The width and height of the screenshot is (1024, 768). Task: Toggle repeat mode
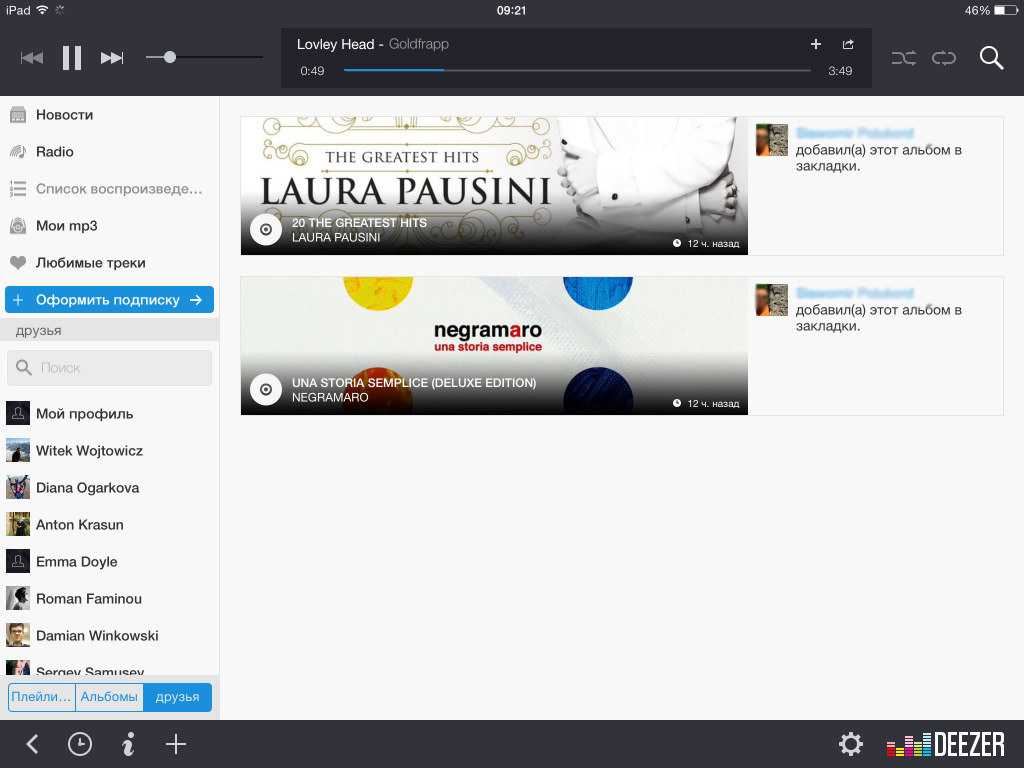tap(944, 58)
